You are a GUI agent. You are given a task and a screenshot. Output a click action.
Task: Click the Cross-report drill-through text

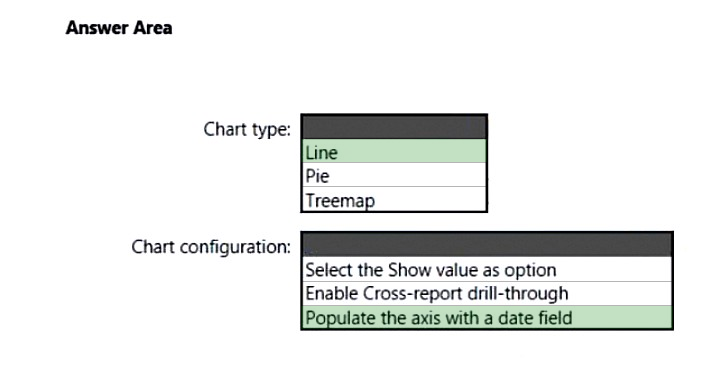pos(466,294)
